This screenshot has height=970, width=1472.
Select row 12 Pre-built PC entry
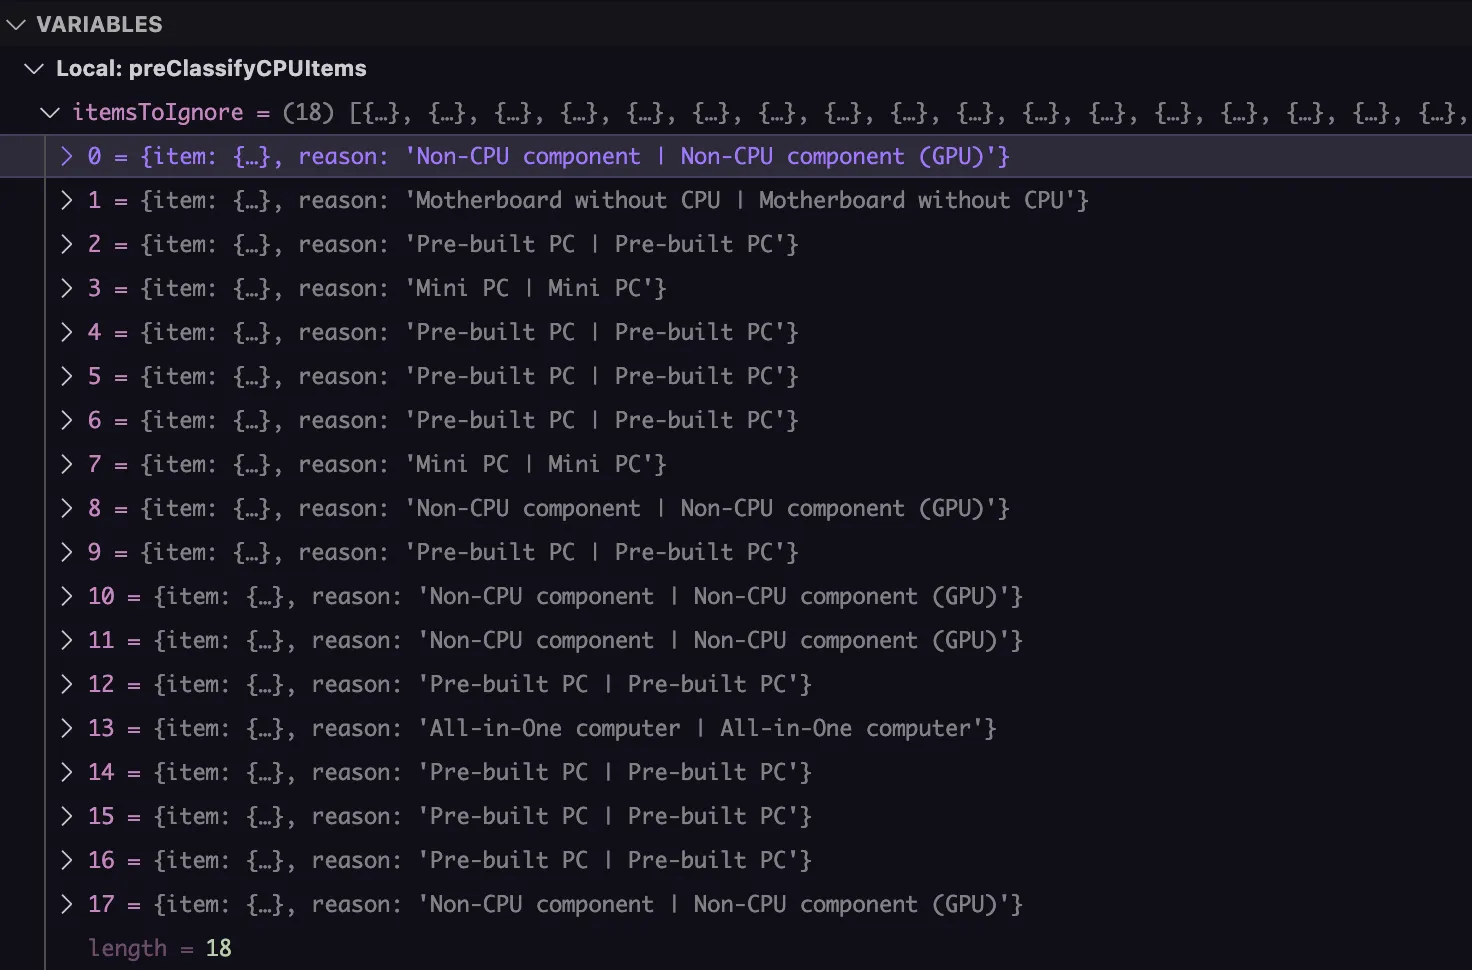[480, 685]
